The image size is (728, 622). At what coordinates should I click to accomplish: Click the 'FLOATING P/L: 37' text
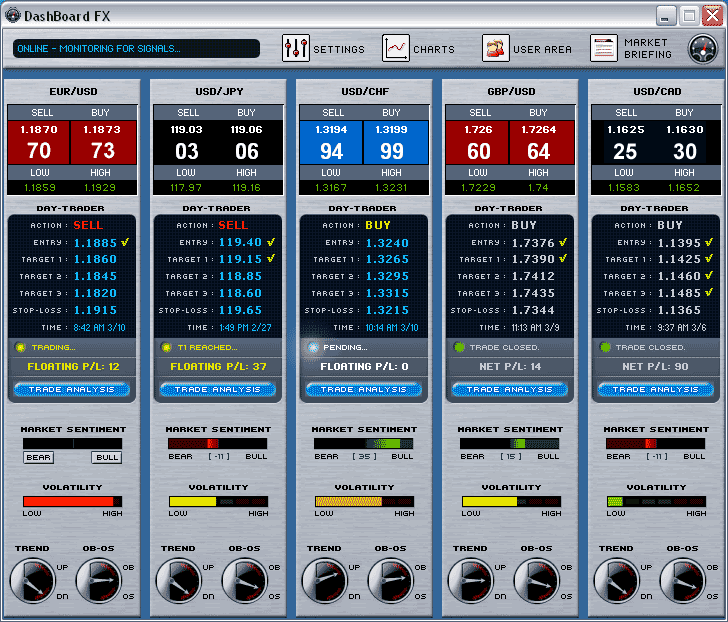[218, 367]
